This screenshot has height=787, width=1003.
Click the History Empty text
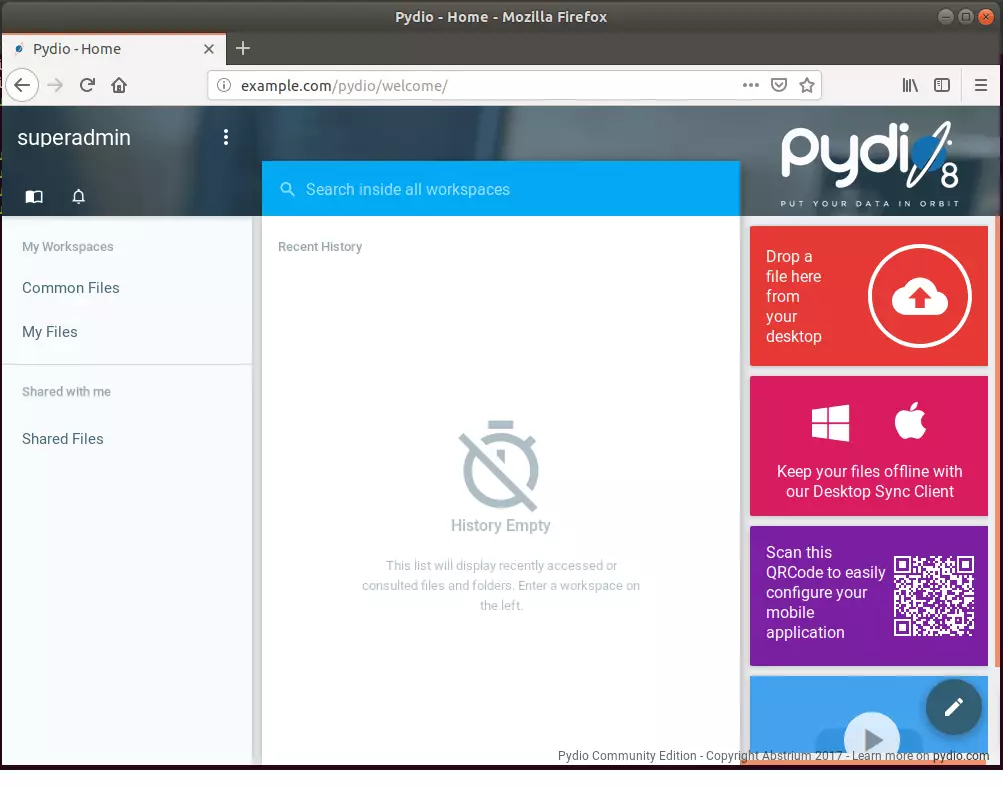click(x=501, y=525)
